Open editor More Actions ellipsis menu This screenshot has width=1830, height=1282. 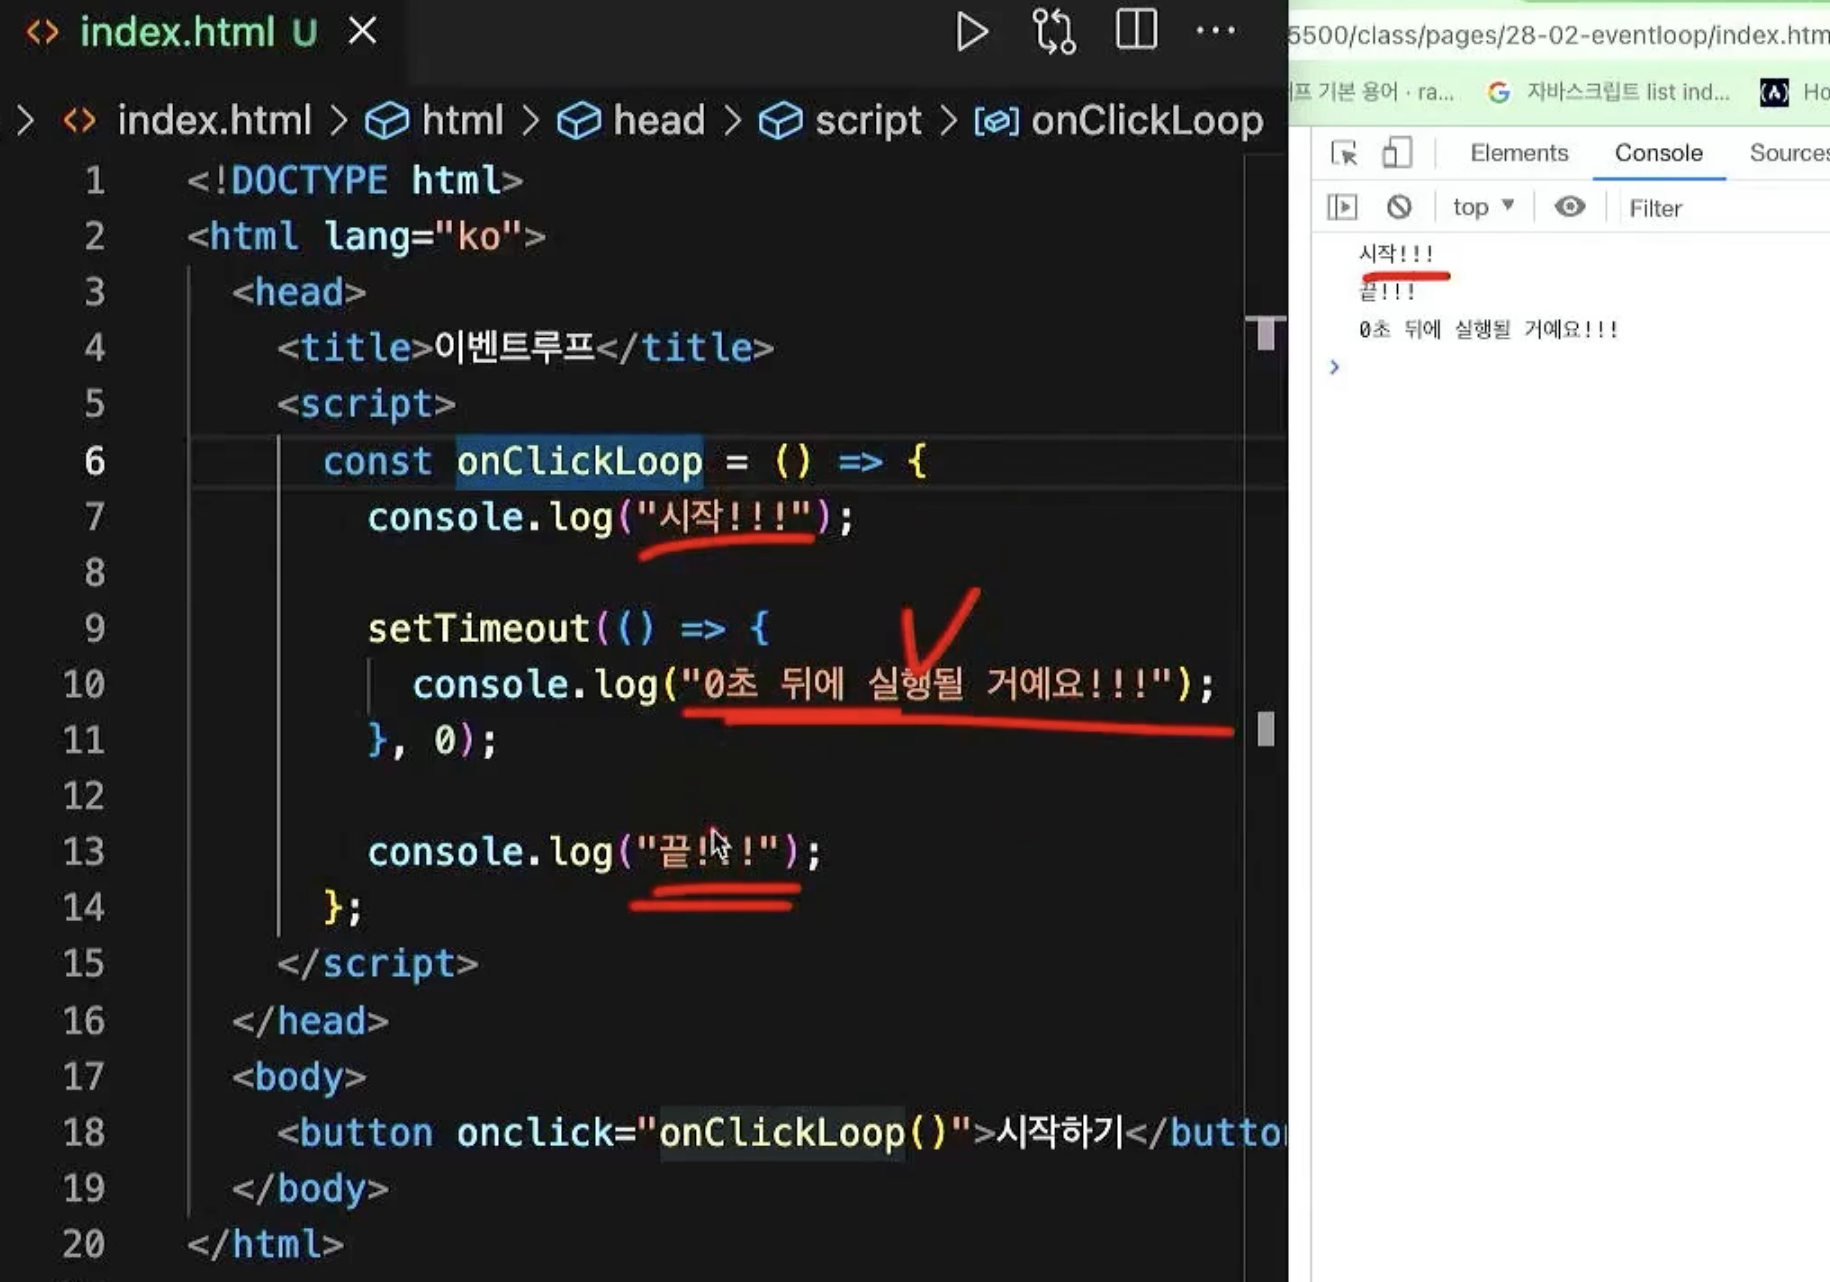click(1215, 31)
